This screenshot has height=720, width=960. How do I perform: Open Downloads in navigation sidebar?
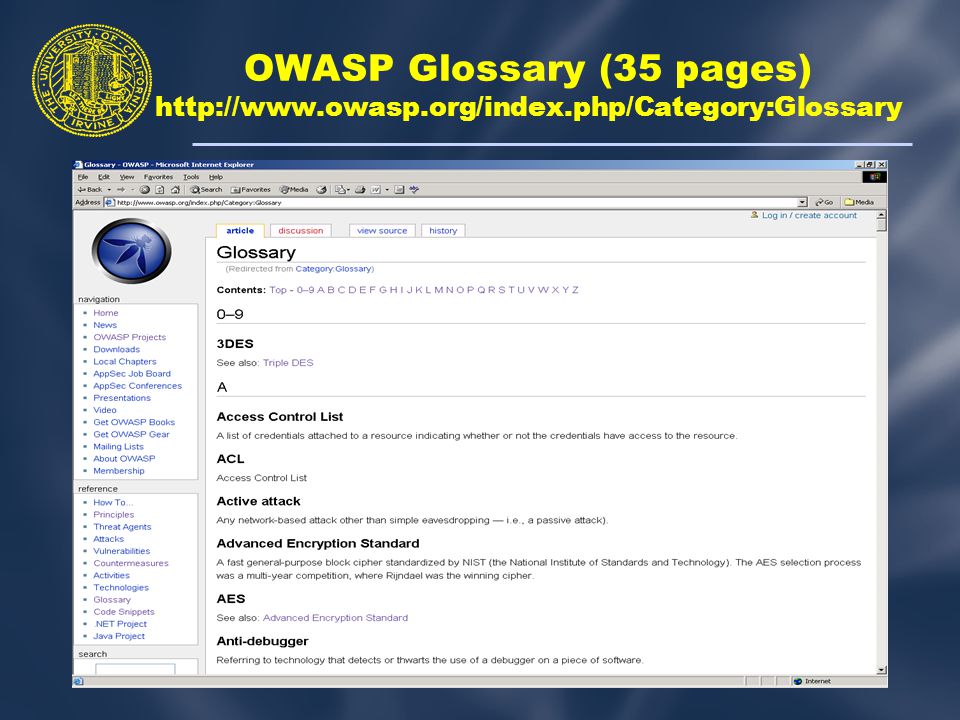tap(116, 350)
